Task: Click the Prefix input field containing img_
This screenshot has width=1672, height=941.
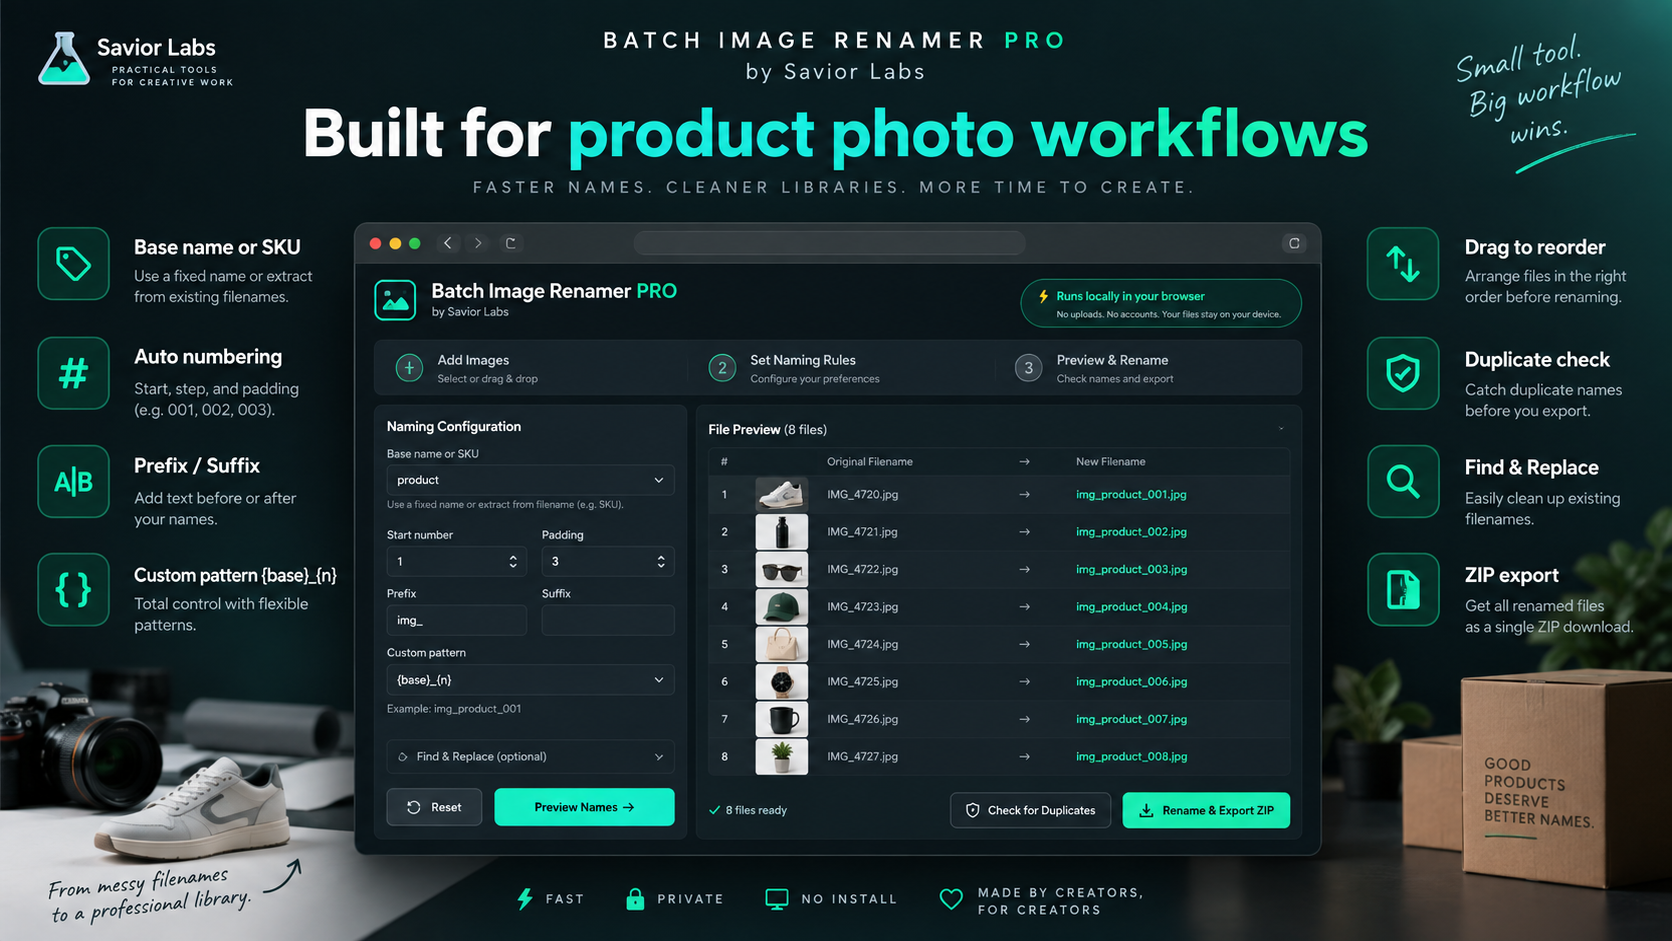Action: [456, 620]
